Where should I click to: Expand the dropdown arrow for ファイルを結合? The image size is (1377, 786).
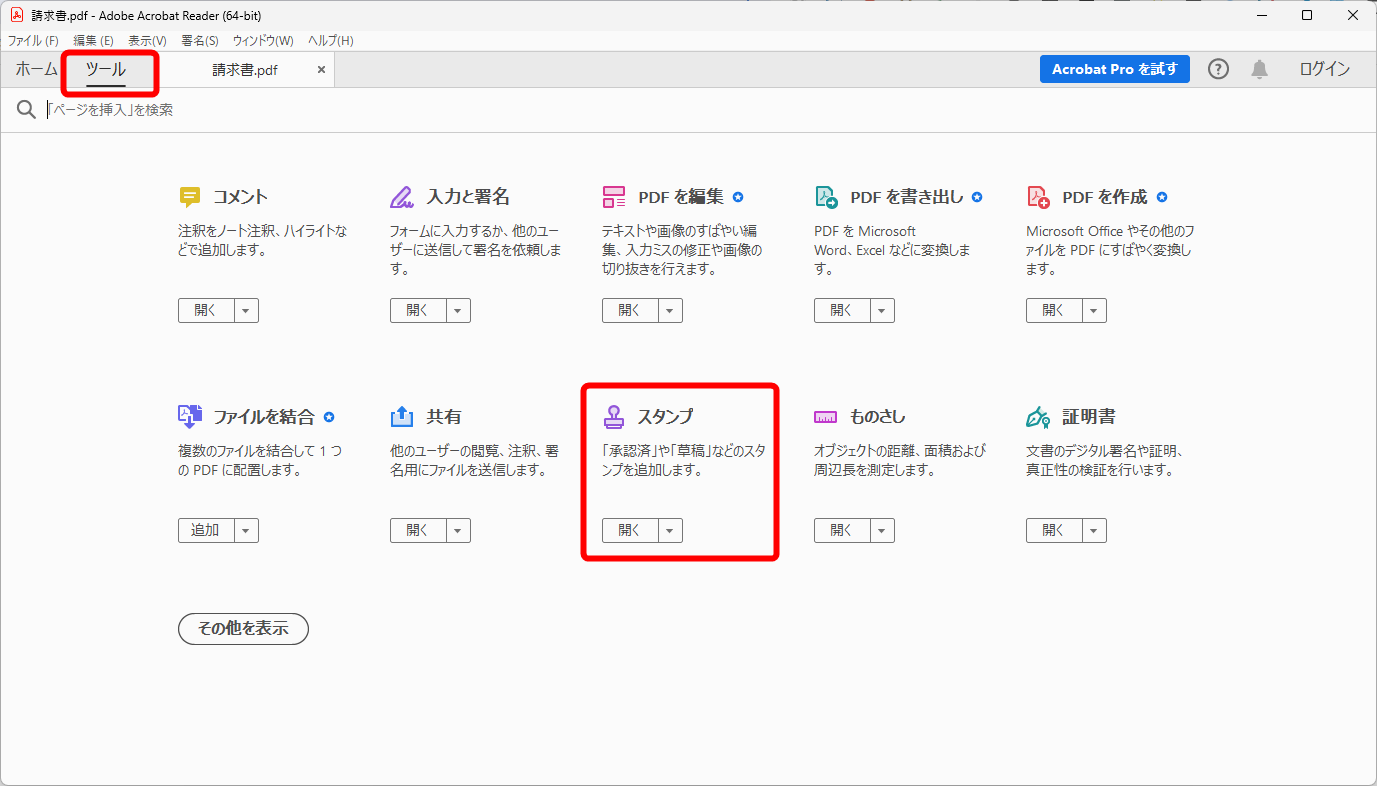[247, 531]
